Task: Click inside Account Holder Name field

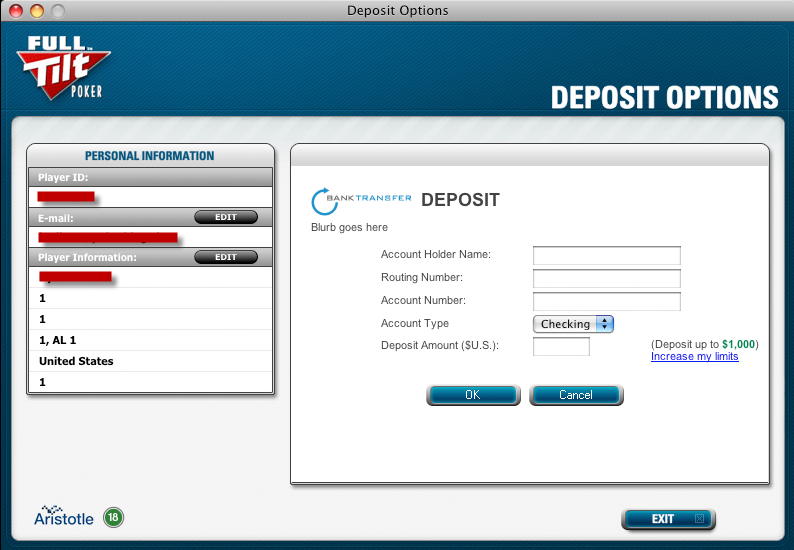Action: coord(606,255)
